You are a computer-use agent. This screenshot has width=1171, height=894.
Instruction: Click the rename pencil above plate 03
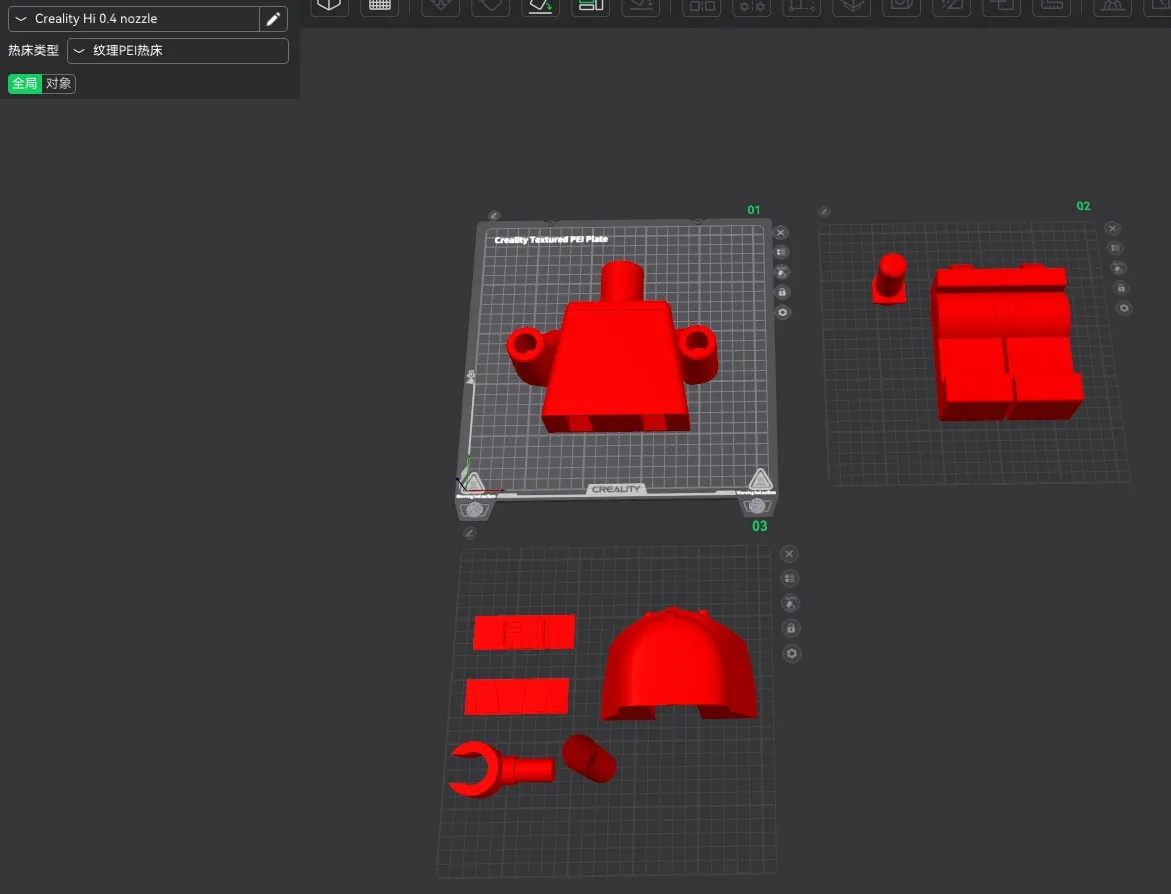click(469, 533)
